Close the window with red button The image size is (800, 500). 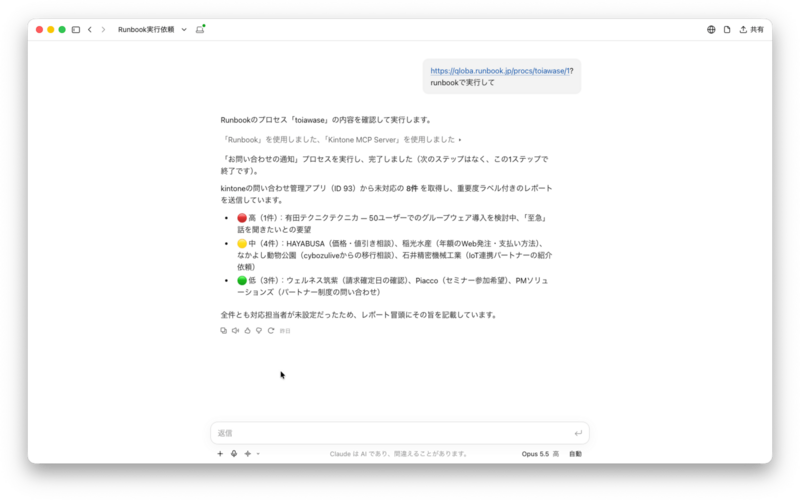(39, 30)
